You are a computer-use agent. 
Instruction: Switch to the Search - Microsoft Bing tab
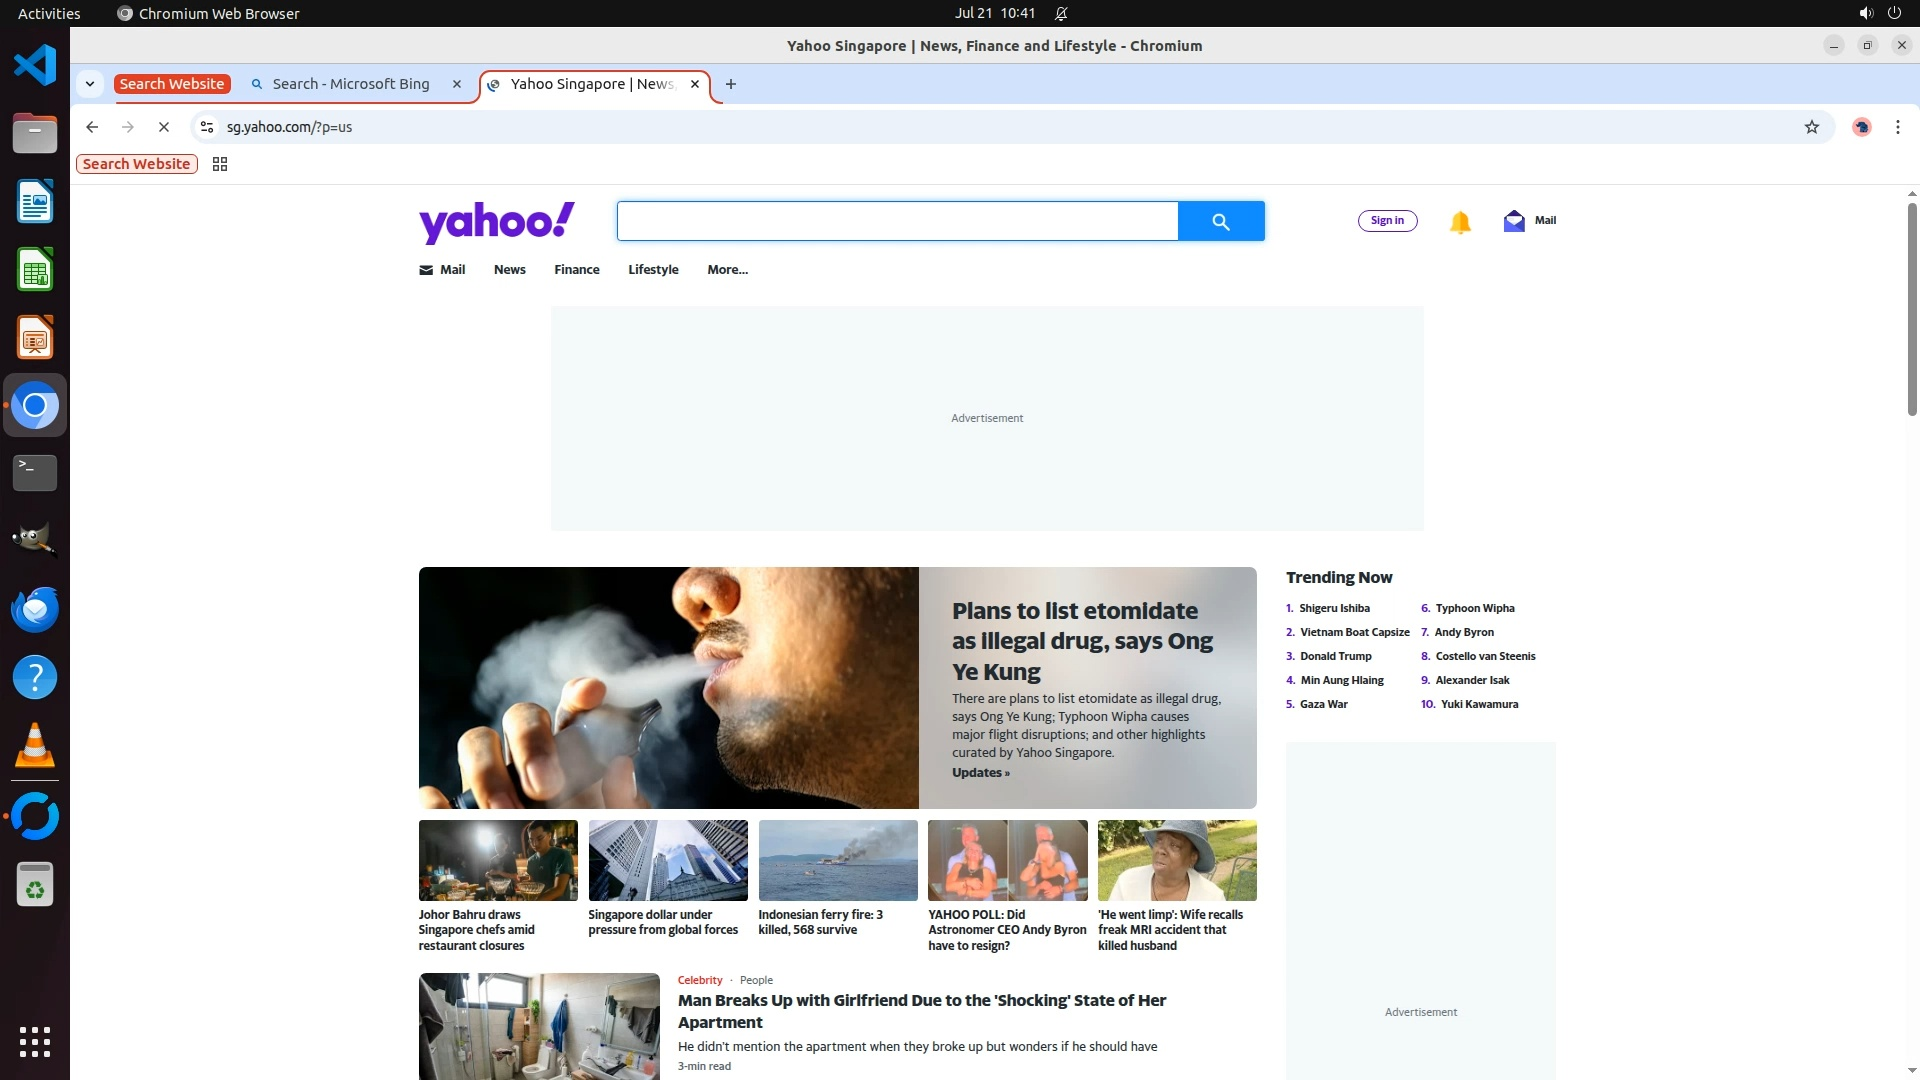[x=351, y=84]
